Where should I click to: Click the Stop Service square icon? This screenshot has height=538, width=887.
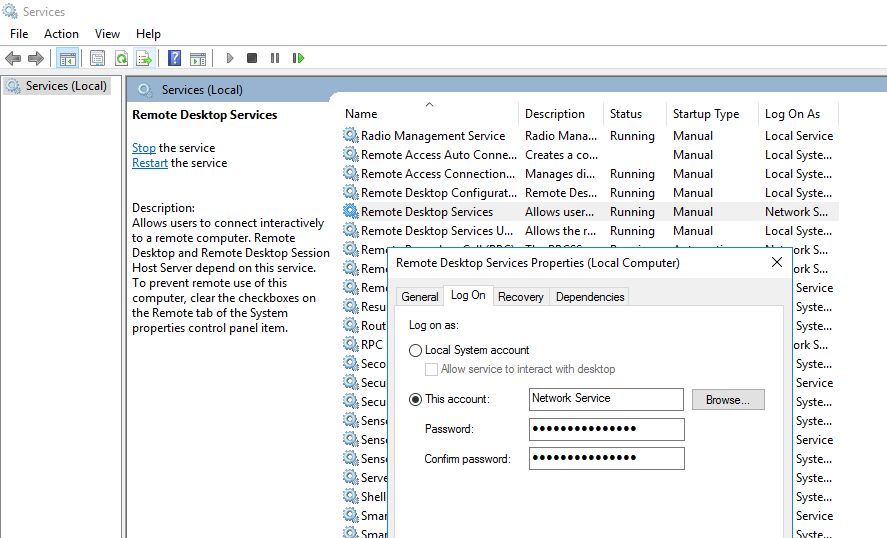(x=252, y=58)
